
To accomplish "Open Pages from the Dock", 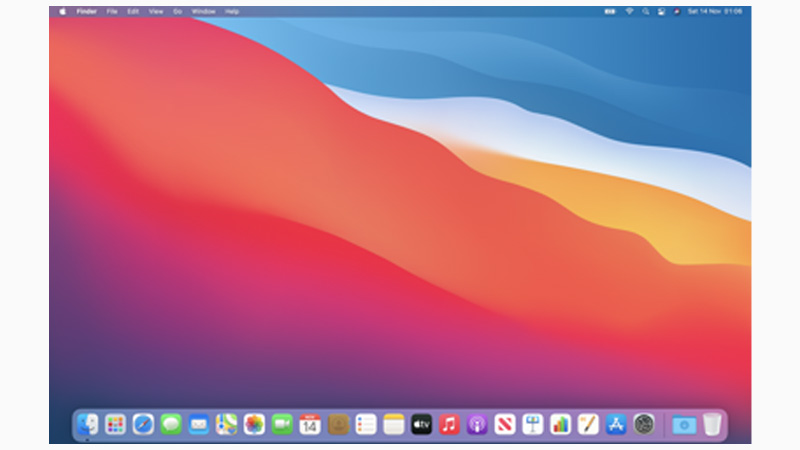I will (x=588, y=424).
